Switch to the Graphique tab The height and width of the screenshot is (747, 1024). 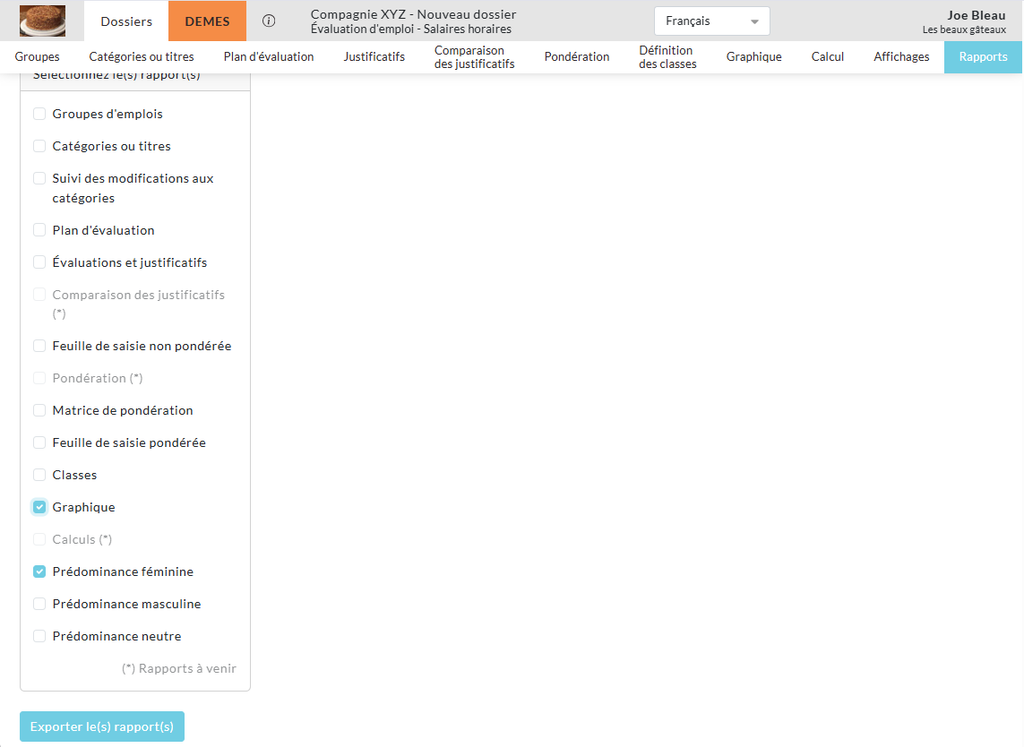click(754, 57)
